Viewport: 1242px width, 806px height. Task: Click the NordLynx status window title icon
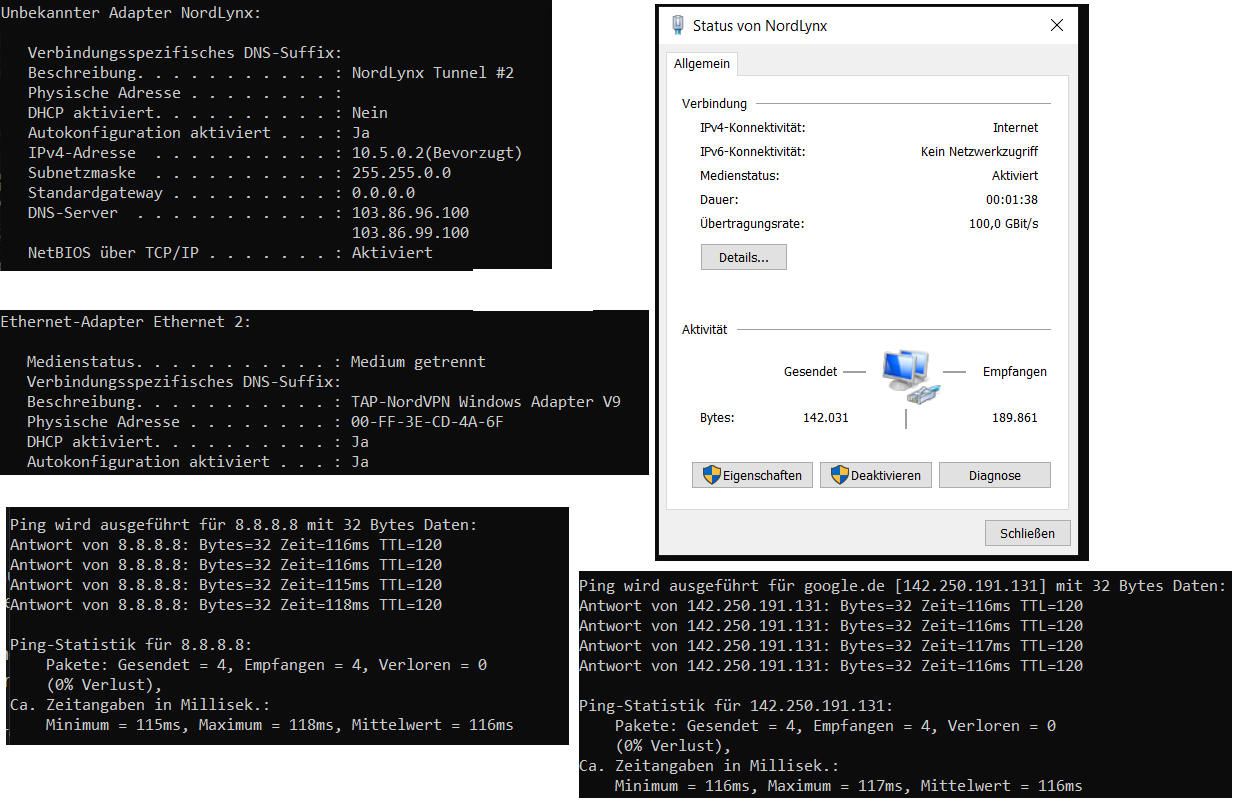[678, 25]
